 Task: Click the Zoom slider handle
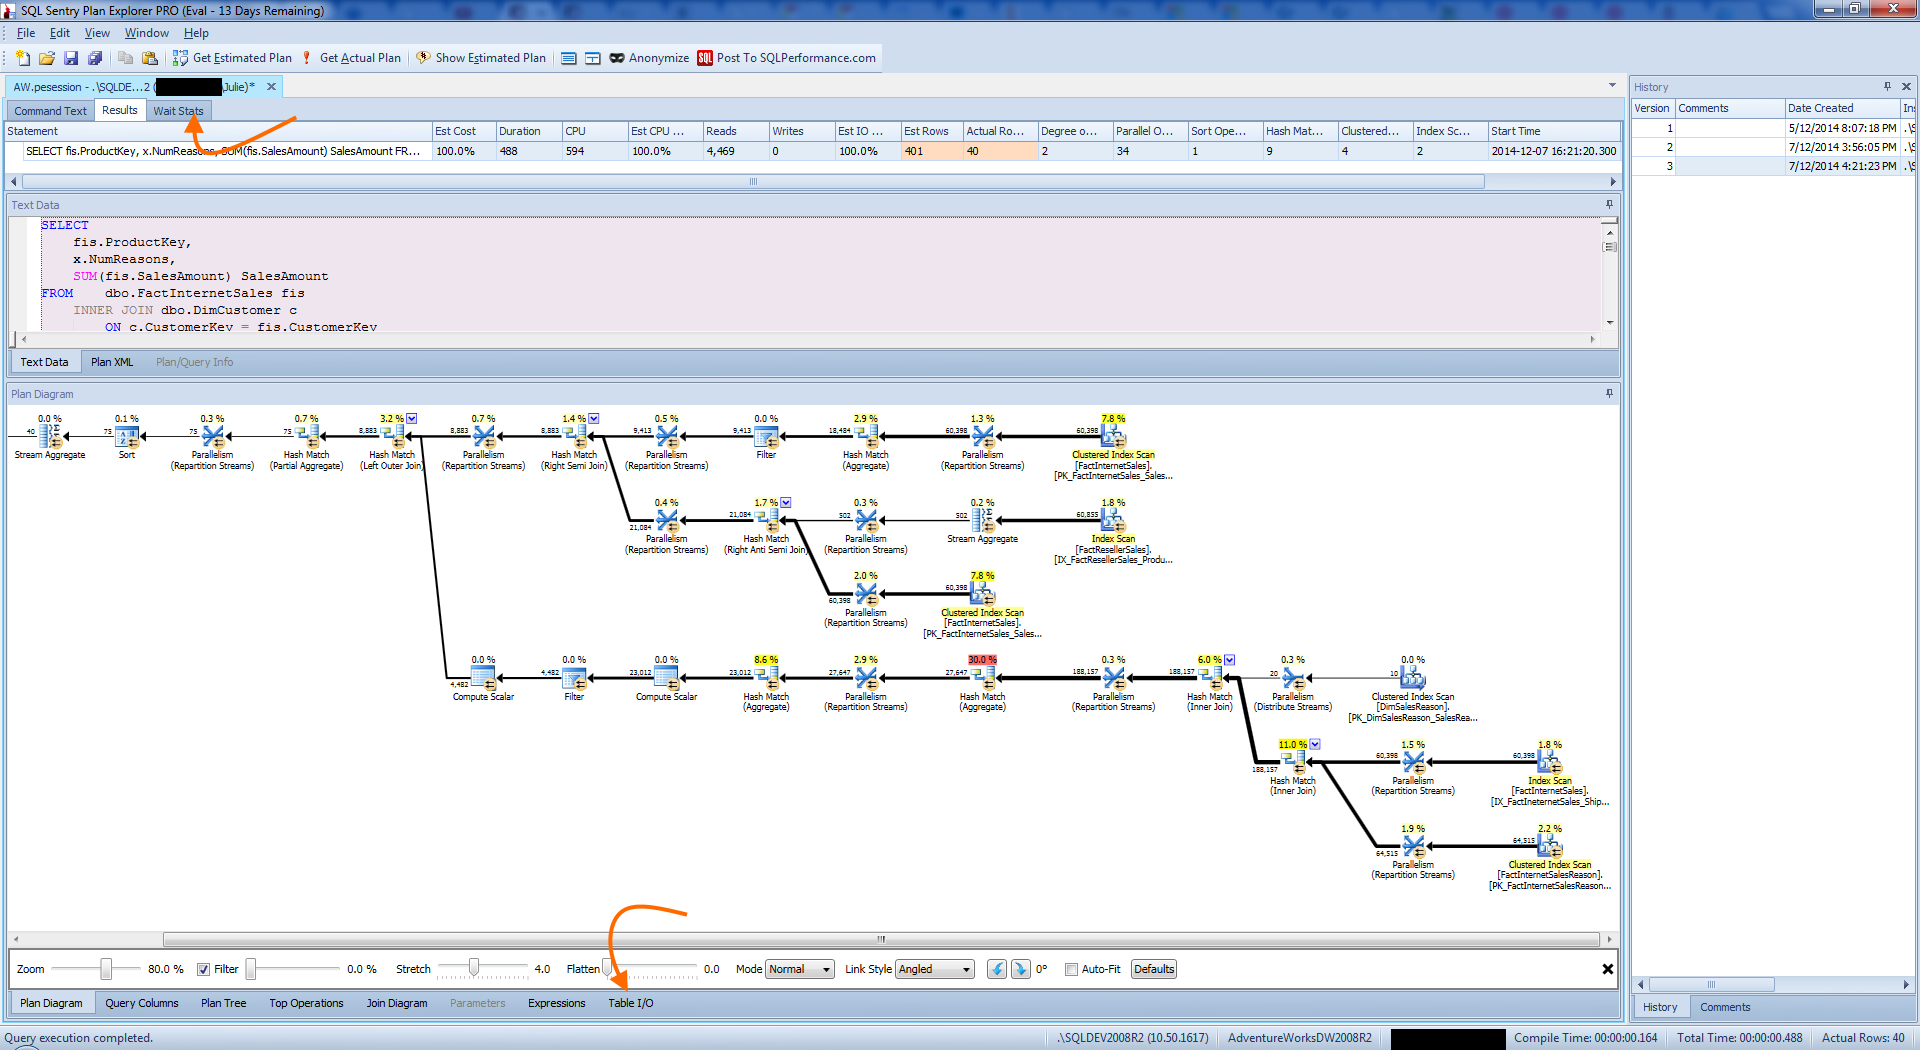click(105, 969)
